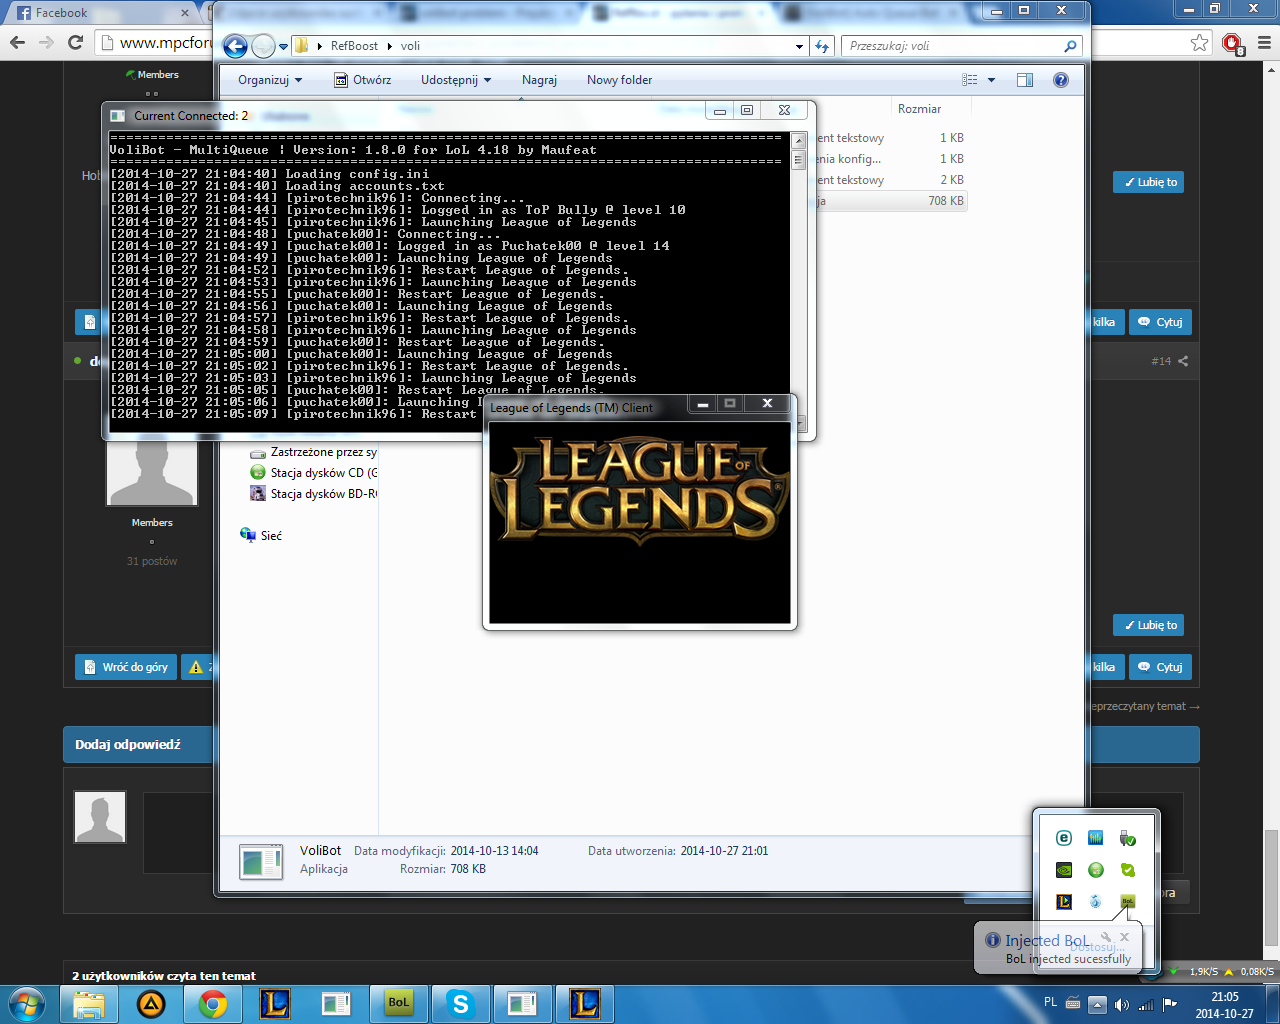
Task: Open the NVIDIA icon in the tray popup
Action: pyautogui.click(x=1064, y=870)
